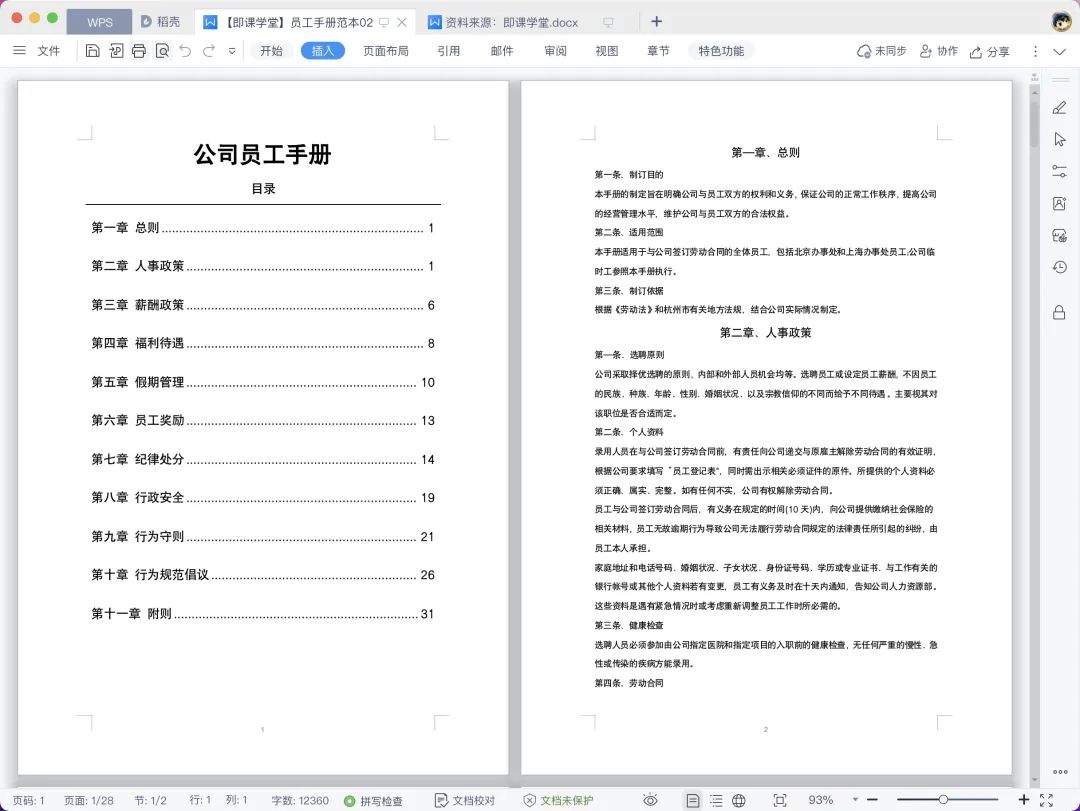Switch to page layout view in status bar

(x=693, y=800)
